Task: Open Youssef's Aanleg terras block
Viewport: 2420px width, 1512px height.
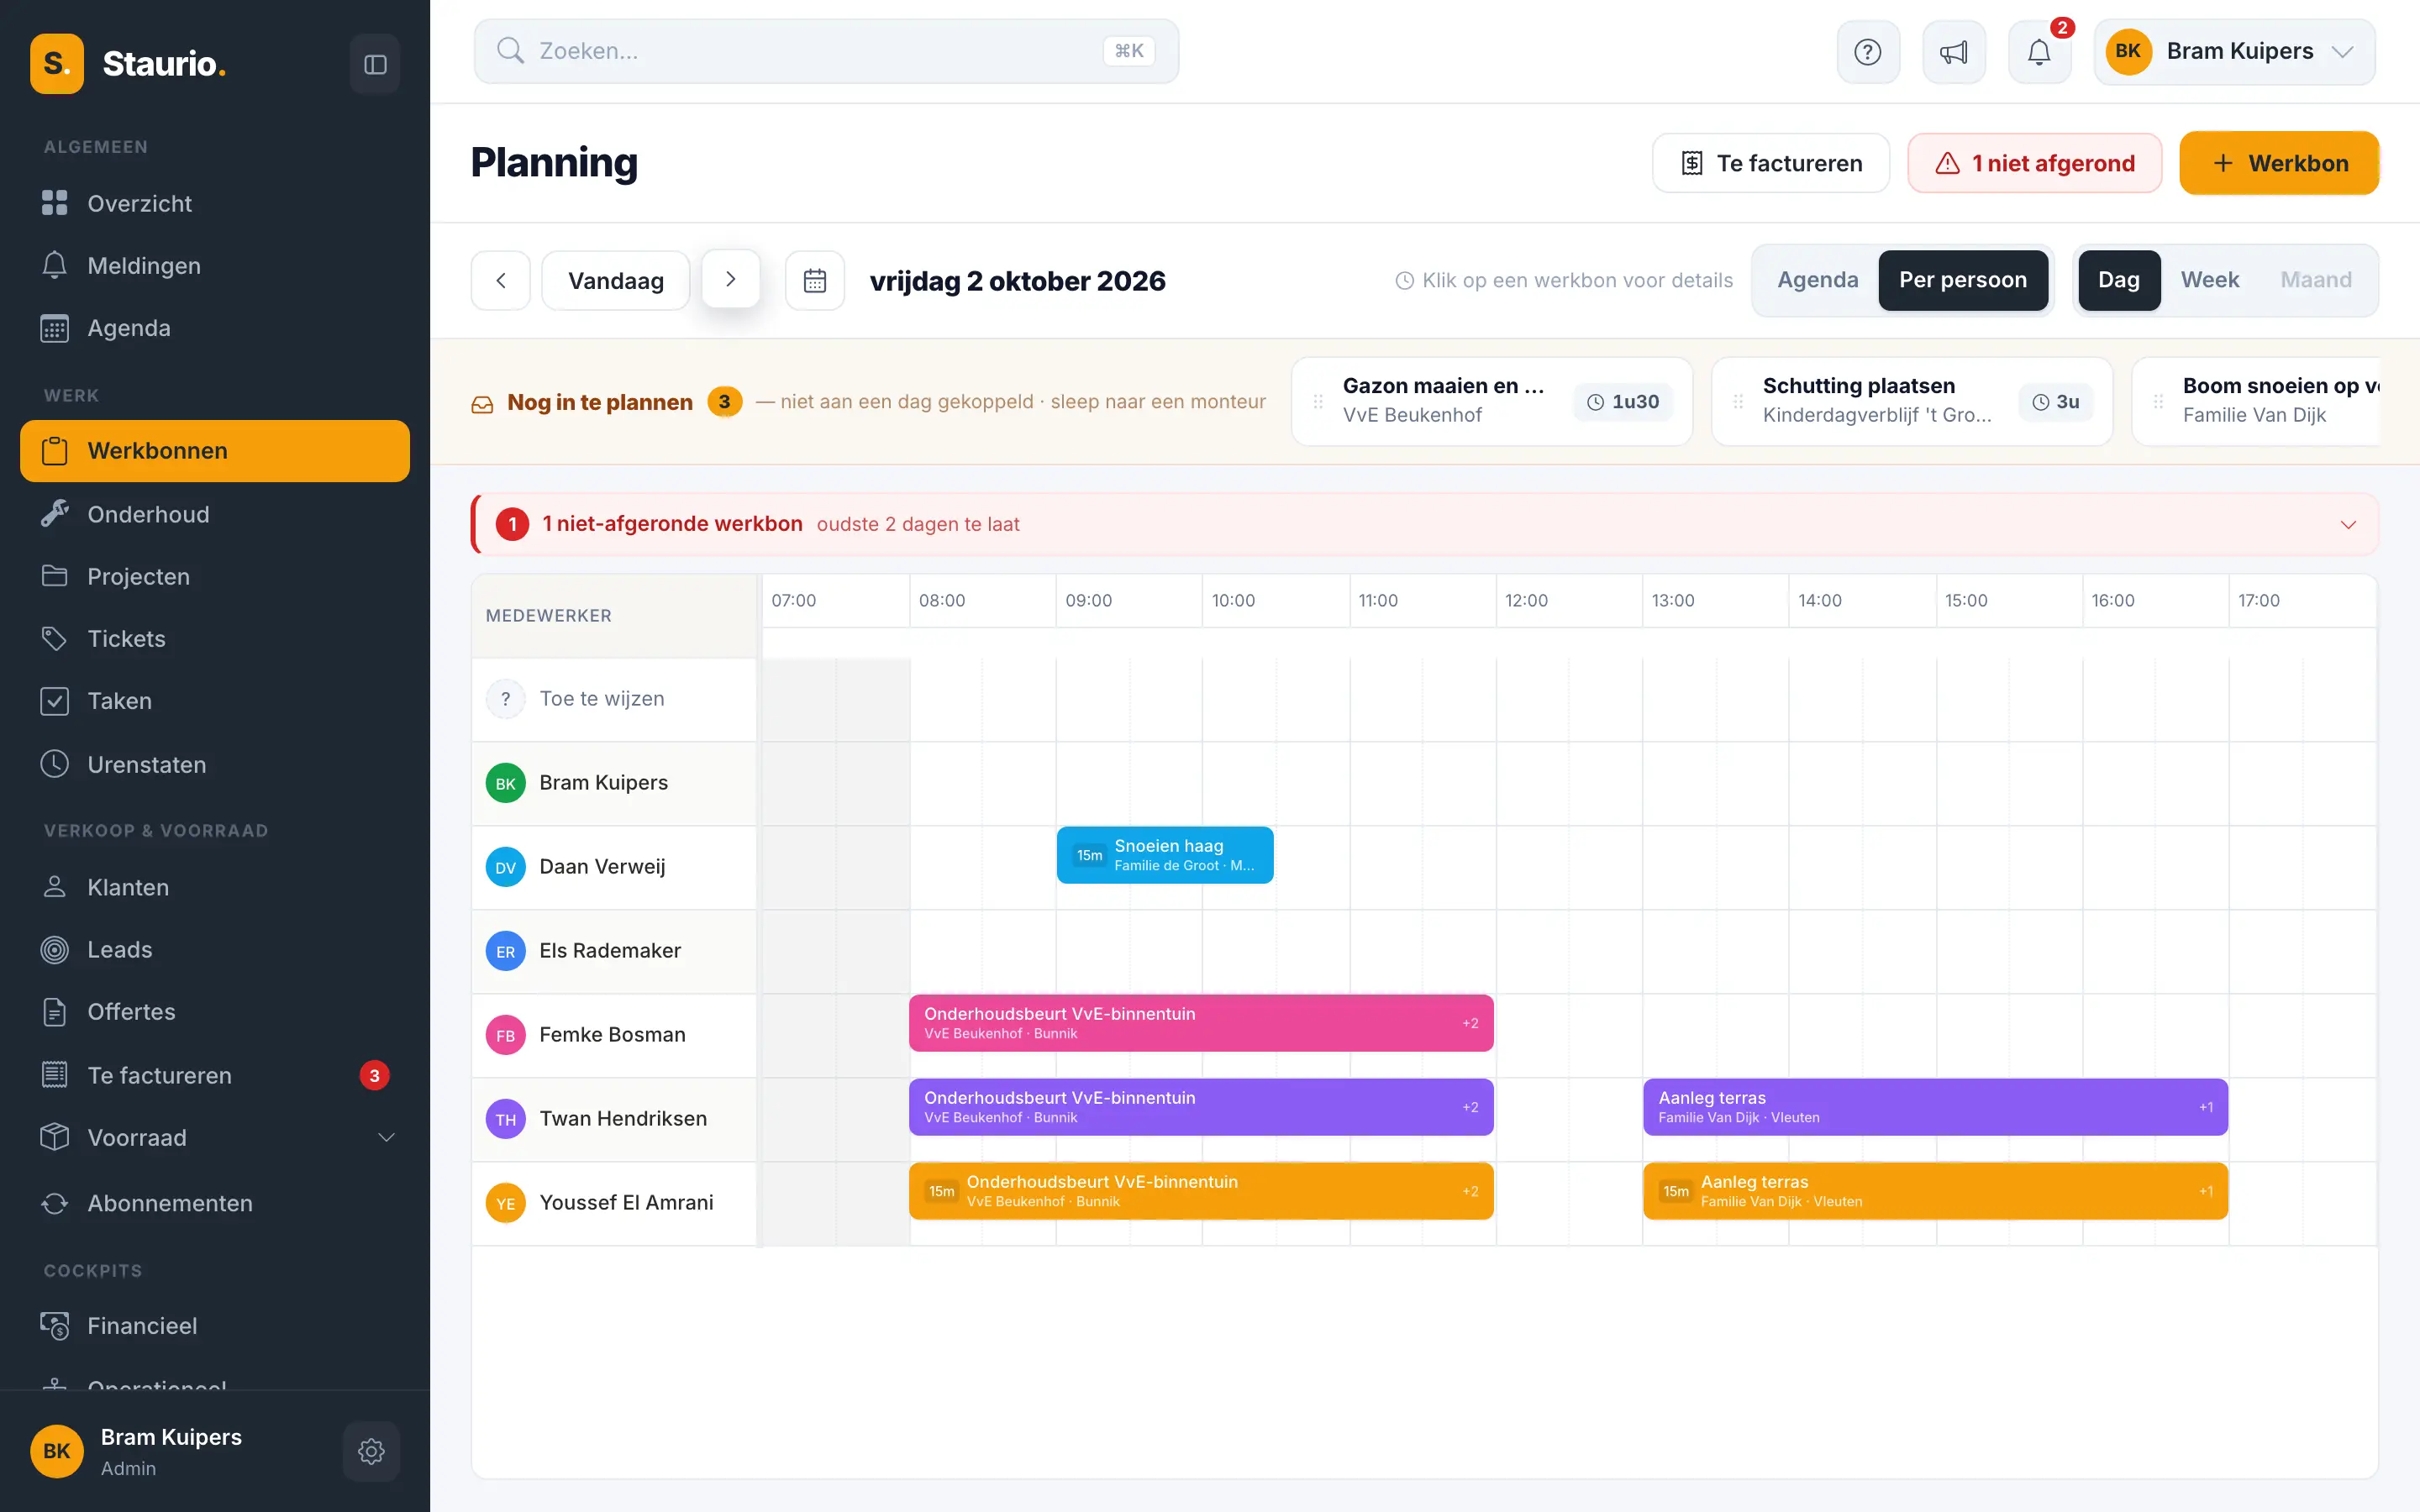Action: [x=1935, y=1191]
